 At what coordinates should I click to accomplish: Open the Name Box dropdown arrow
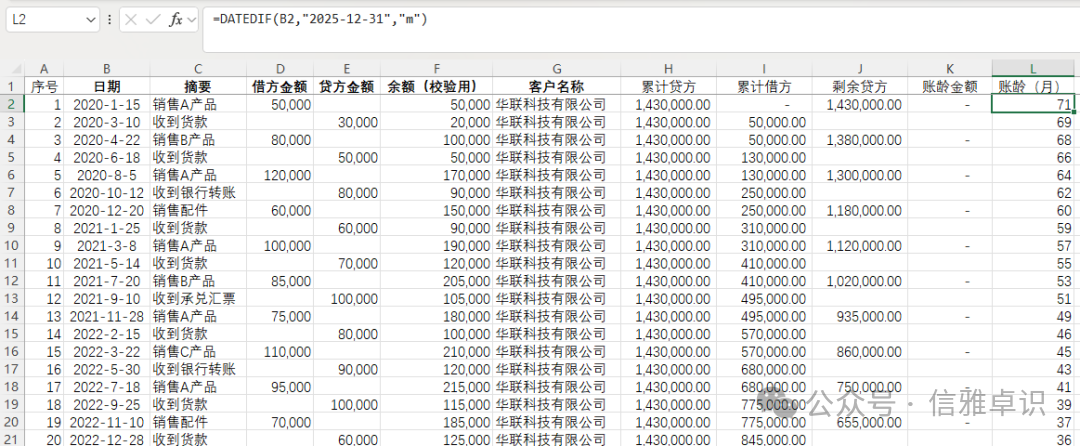pos(90,21)
